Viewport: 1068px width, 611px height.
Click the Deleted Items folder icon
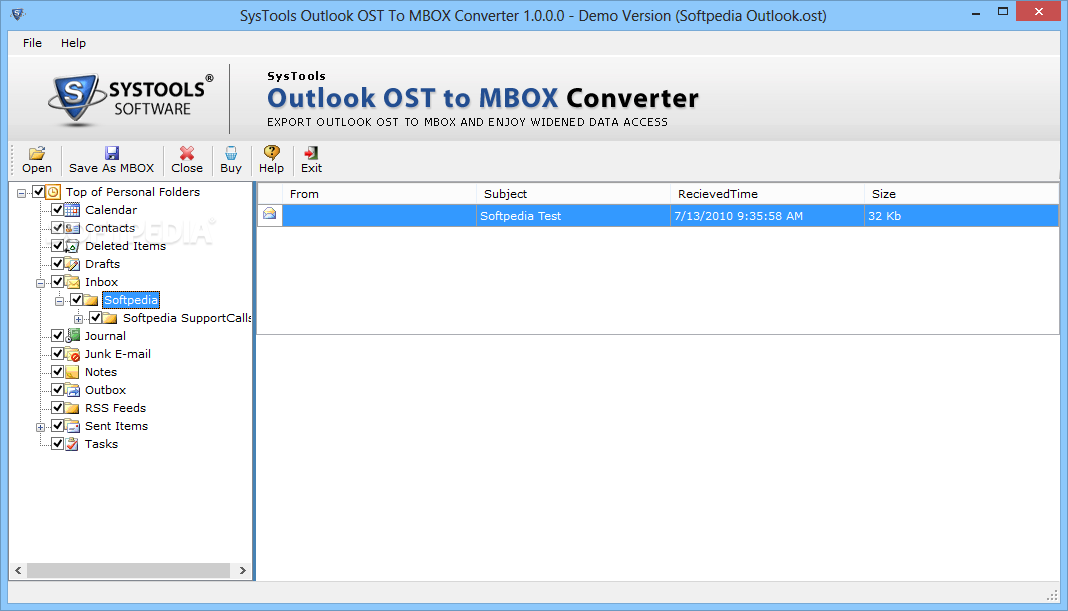point(72,246)
